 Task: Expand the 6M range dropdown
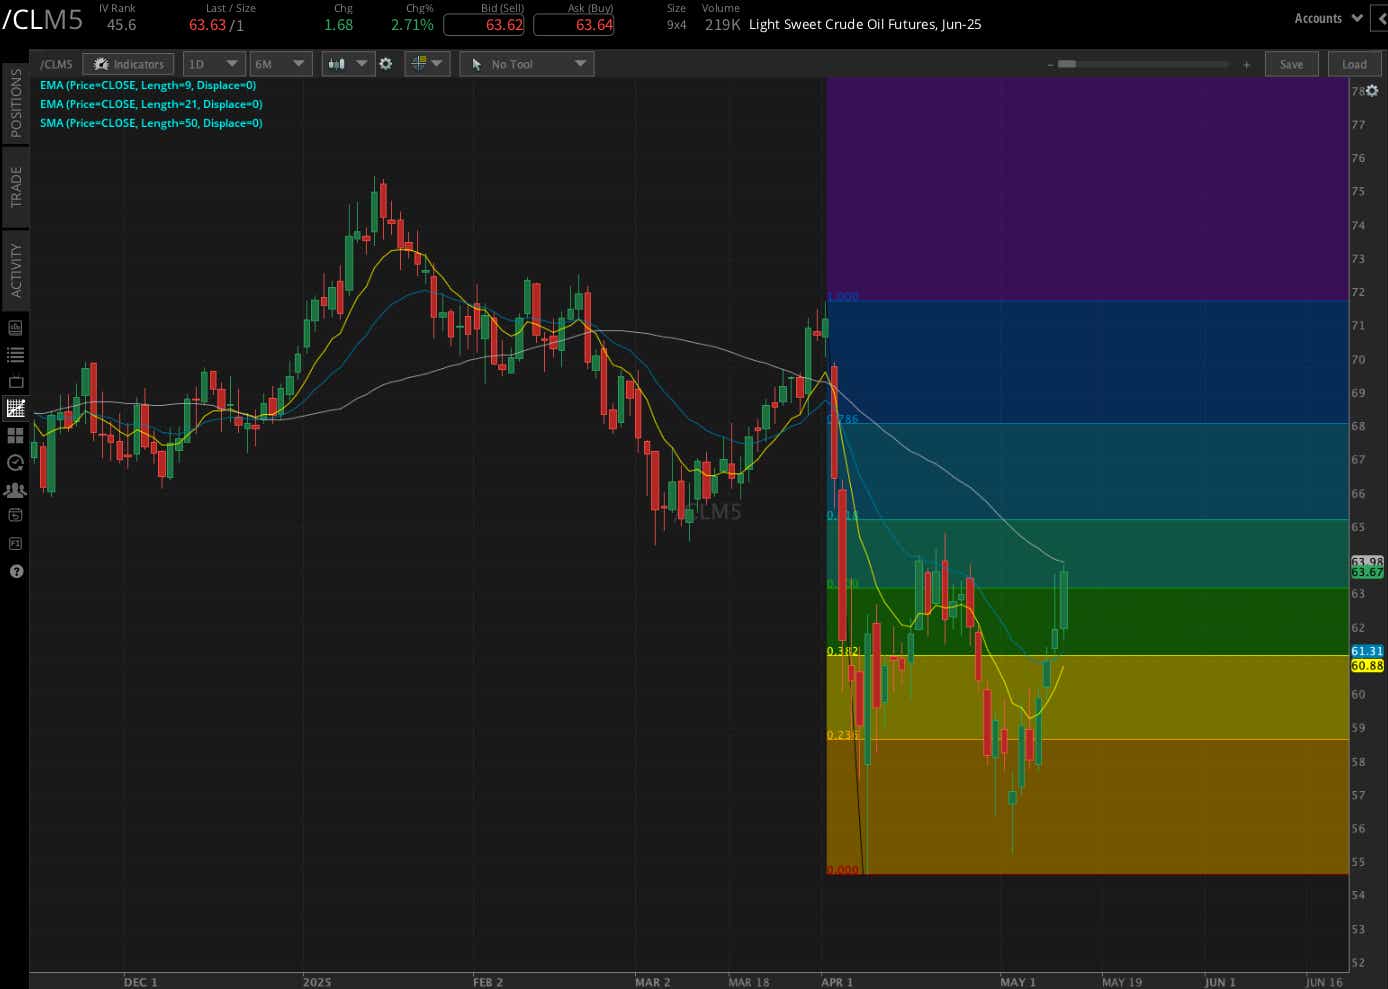pos(280,63)
